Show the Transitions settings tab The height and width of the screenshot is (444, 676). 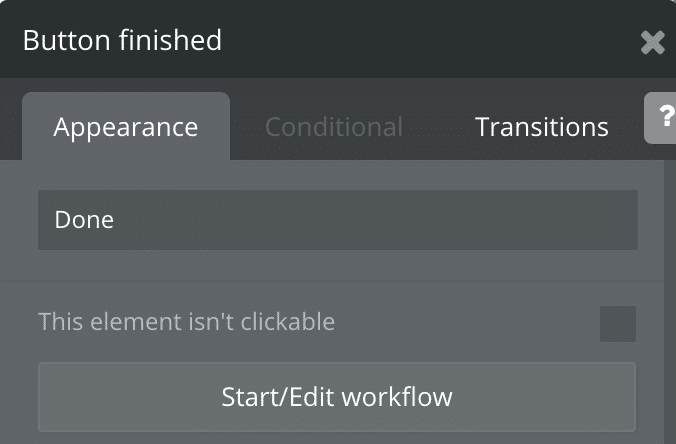point(541,128)
